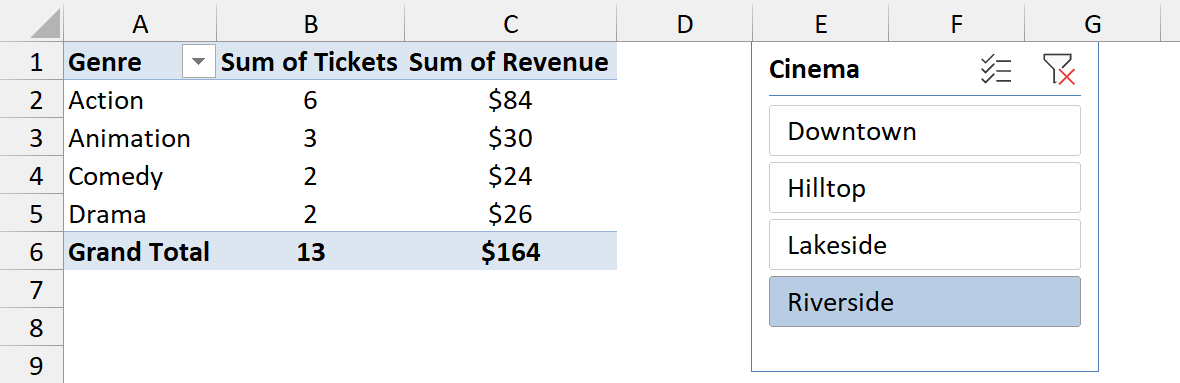Click Drama tickets value 2

[311, 214]
